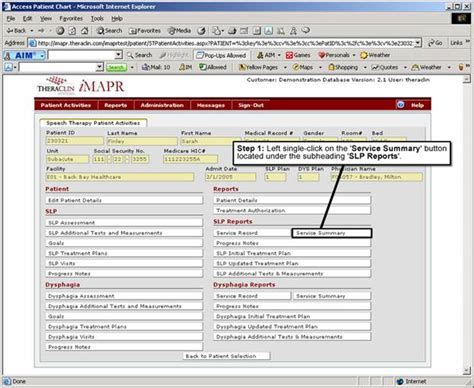The image size is (474, 388).
Task: Open Yellow Pages toolbar button
Action: pos(258,67)
